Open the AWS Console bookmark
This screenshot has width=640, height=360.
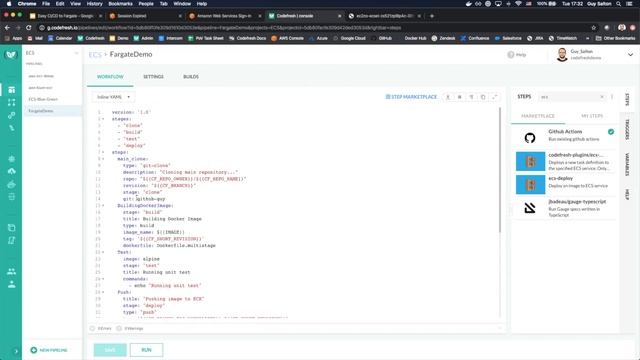(x=287, y=38)
